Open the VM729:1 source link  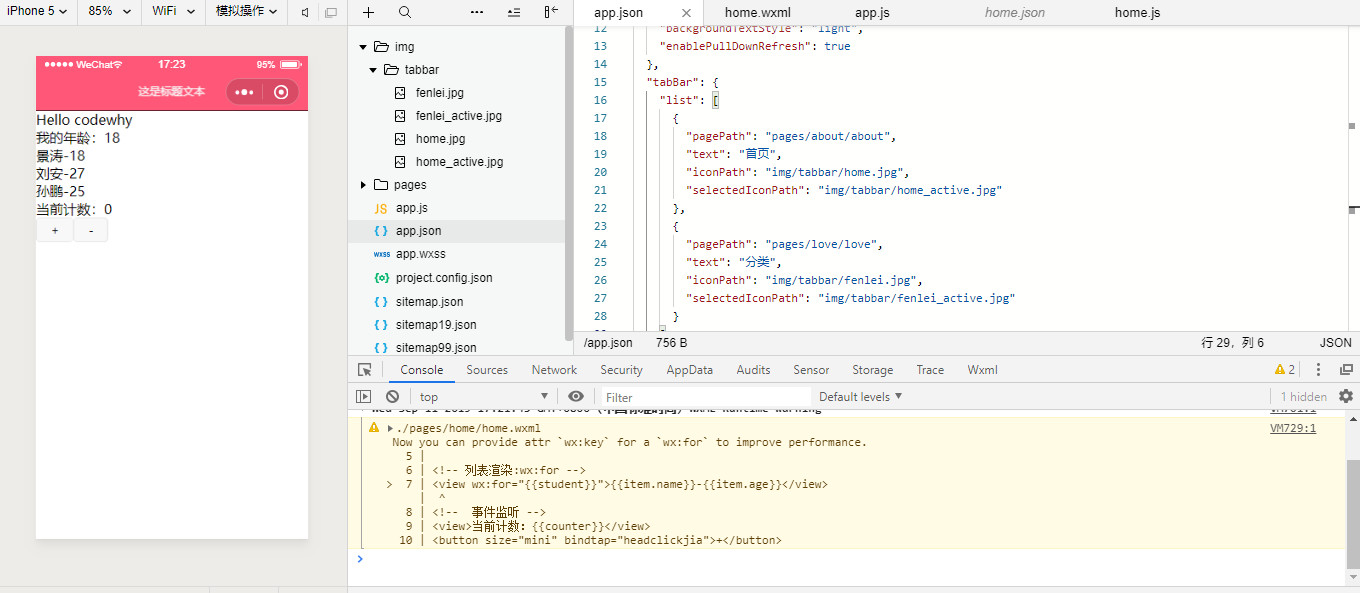[x=1292, y=428]
